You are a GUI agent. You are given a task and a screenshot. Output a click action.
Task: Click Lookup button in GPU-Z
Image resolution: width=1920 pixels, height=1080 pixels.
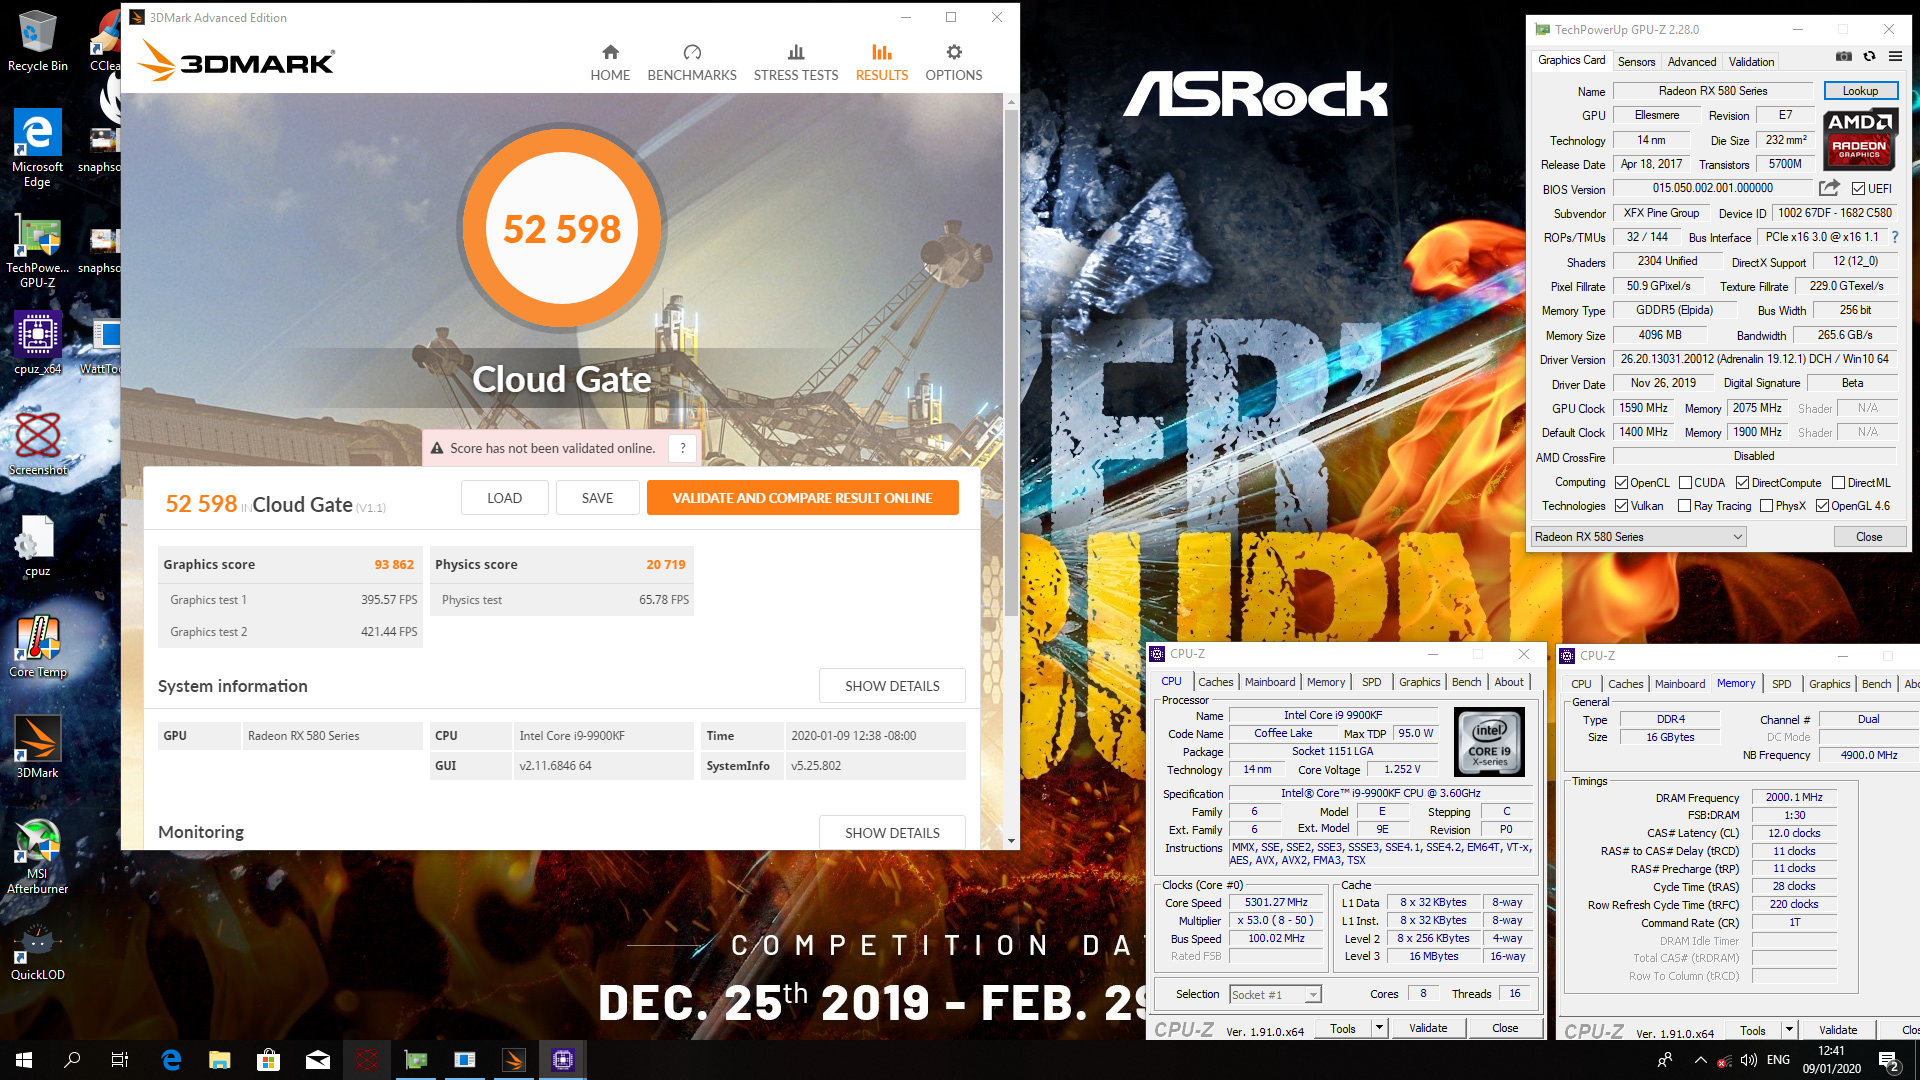pyautogui.click(x=1861, y=91)
